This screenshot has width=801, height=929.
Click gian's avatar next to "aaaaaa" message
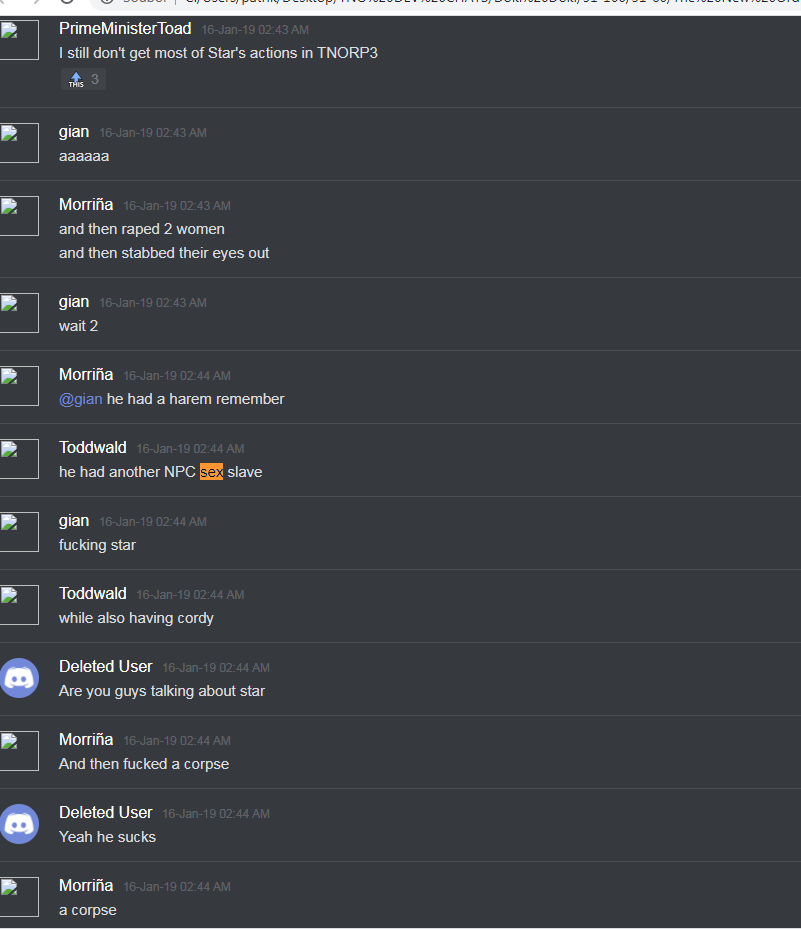coord(19,143)
